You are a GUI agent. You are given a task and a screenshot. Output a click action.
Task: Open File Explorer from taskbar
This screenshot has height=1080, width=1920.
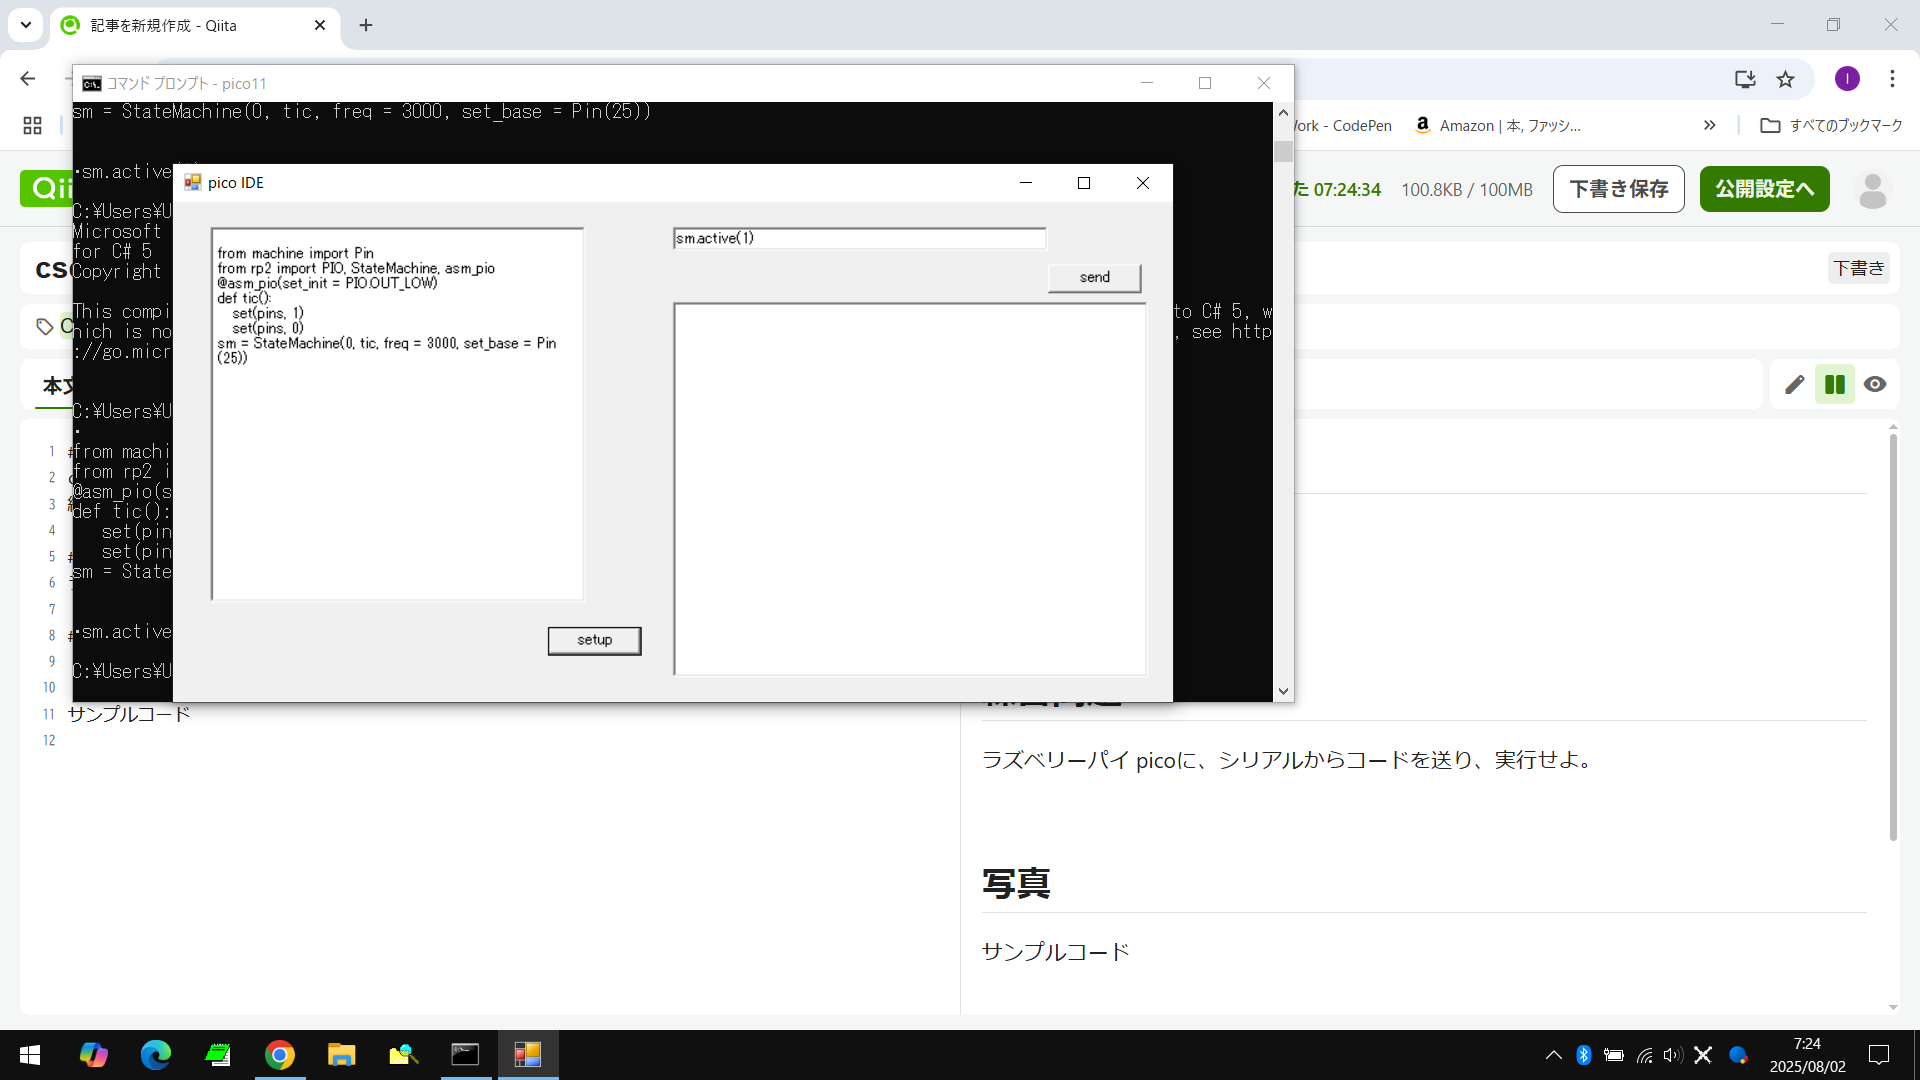[x=341, y=1054]
